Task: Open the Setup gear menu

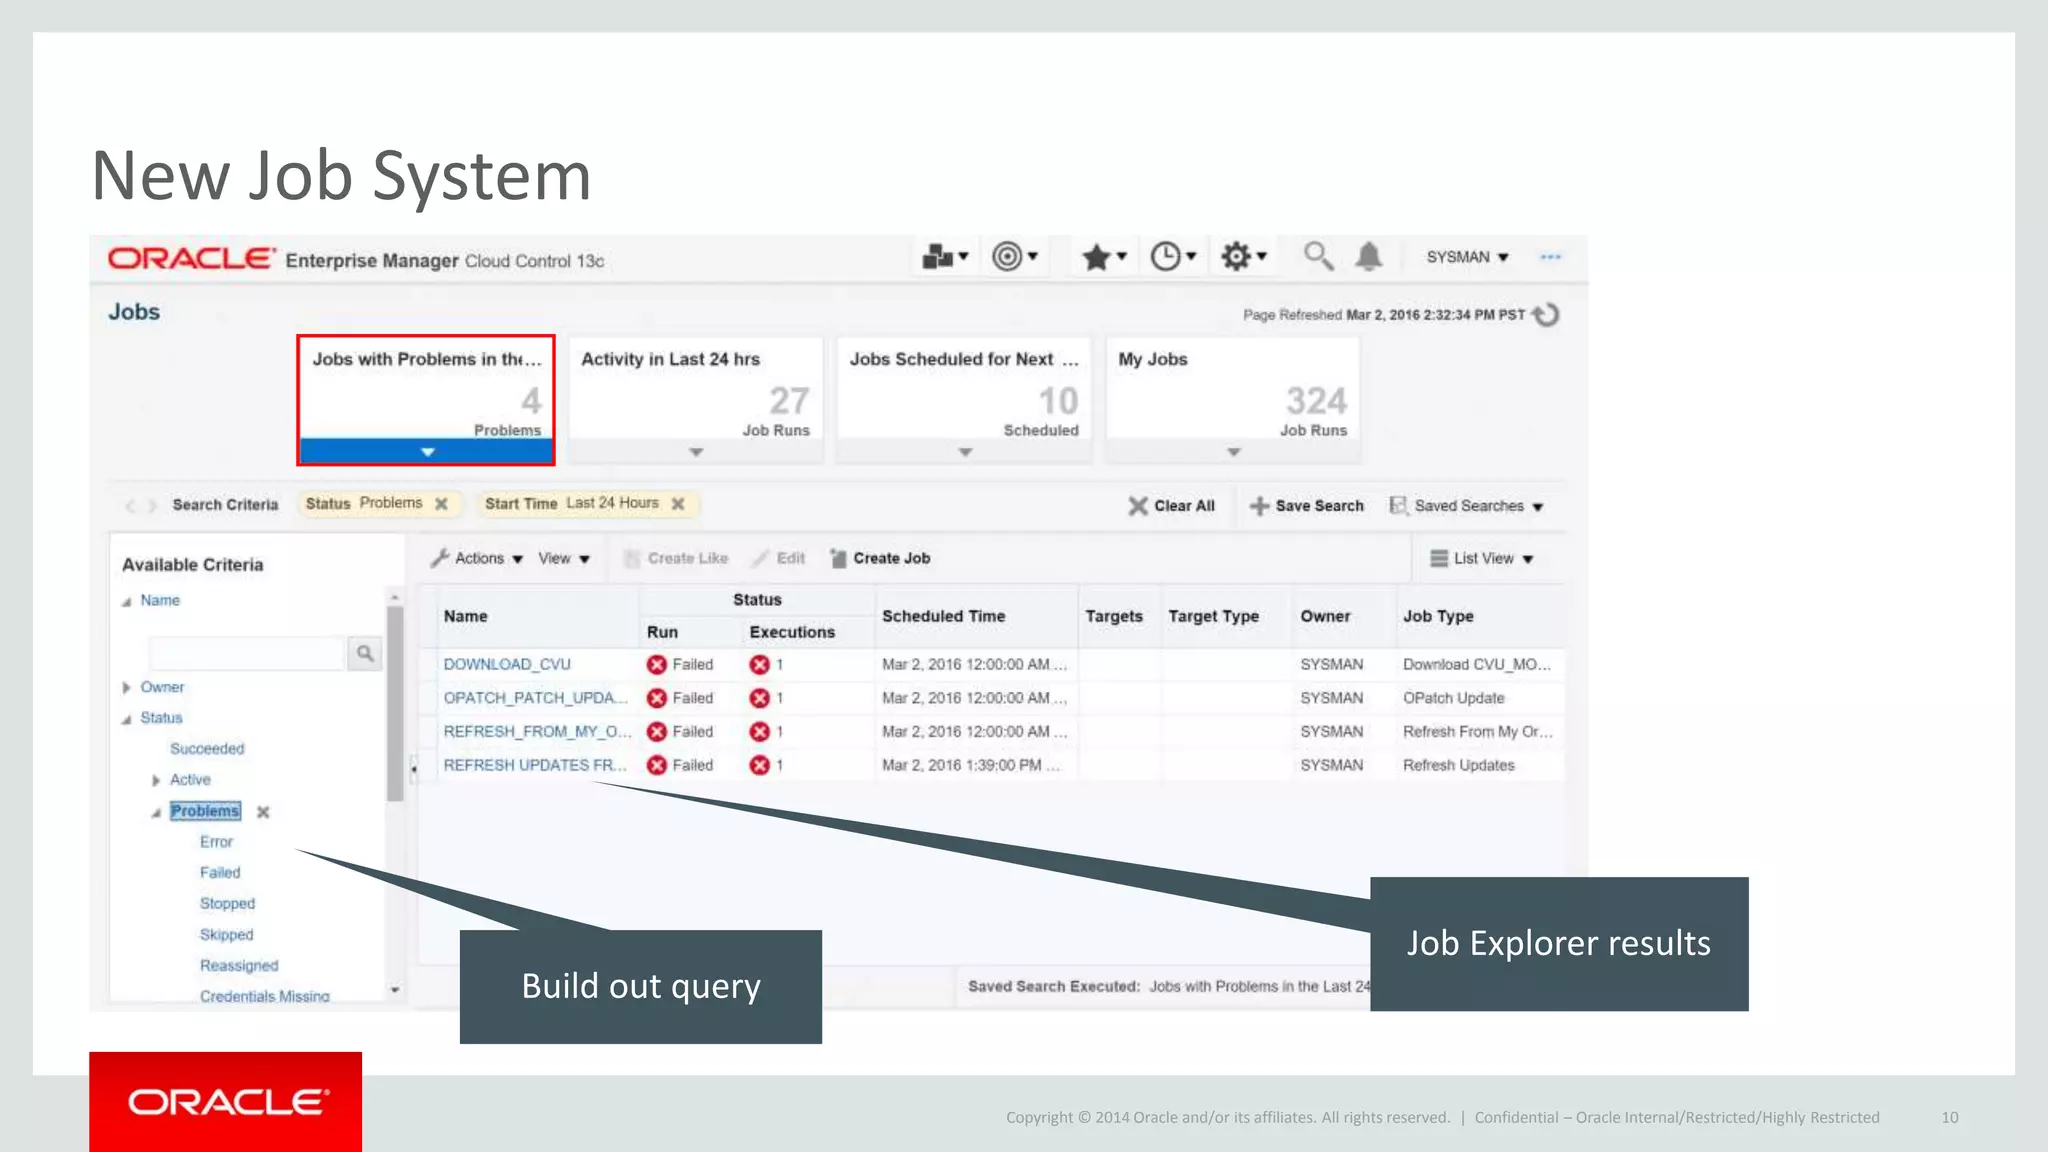Action: point(1243,257)
